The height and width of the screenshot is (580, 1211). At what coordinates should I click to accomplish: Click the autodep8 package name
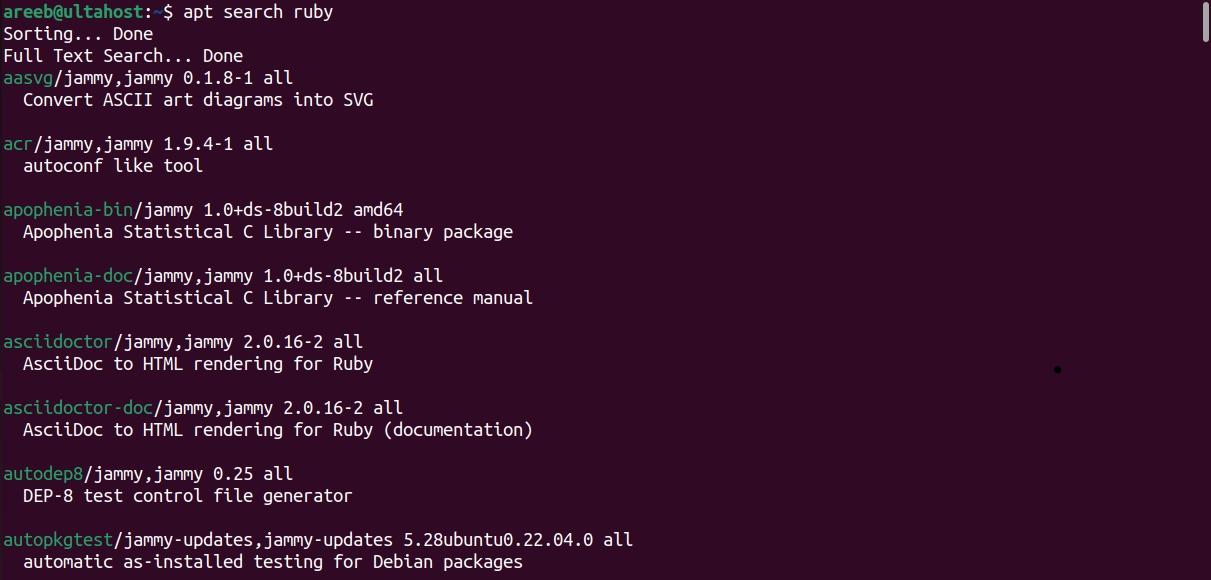43,474
